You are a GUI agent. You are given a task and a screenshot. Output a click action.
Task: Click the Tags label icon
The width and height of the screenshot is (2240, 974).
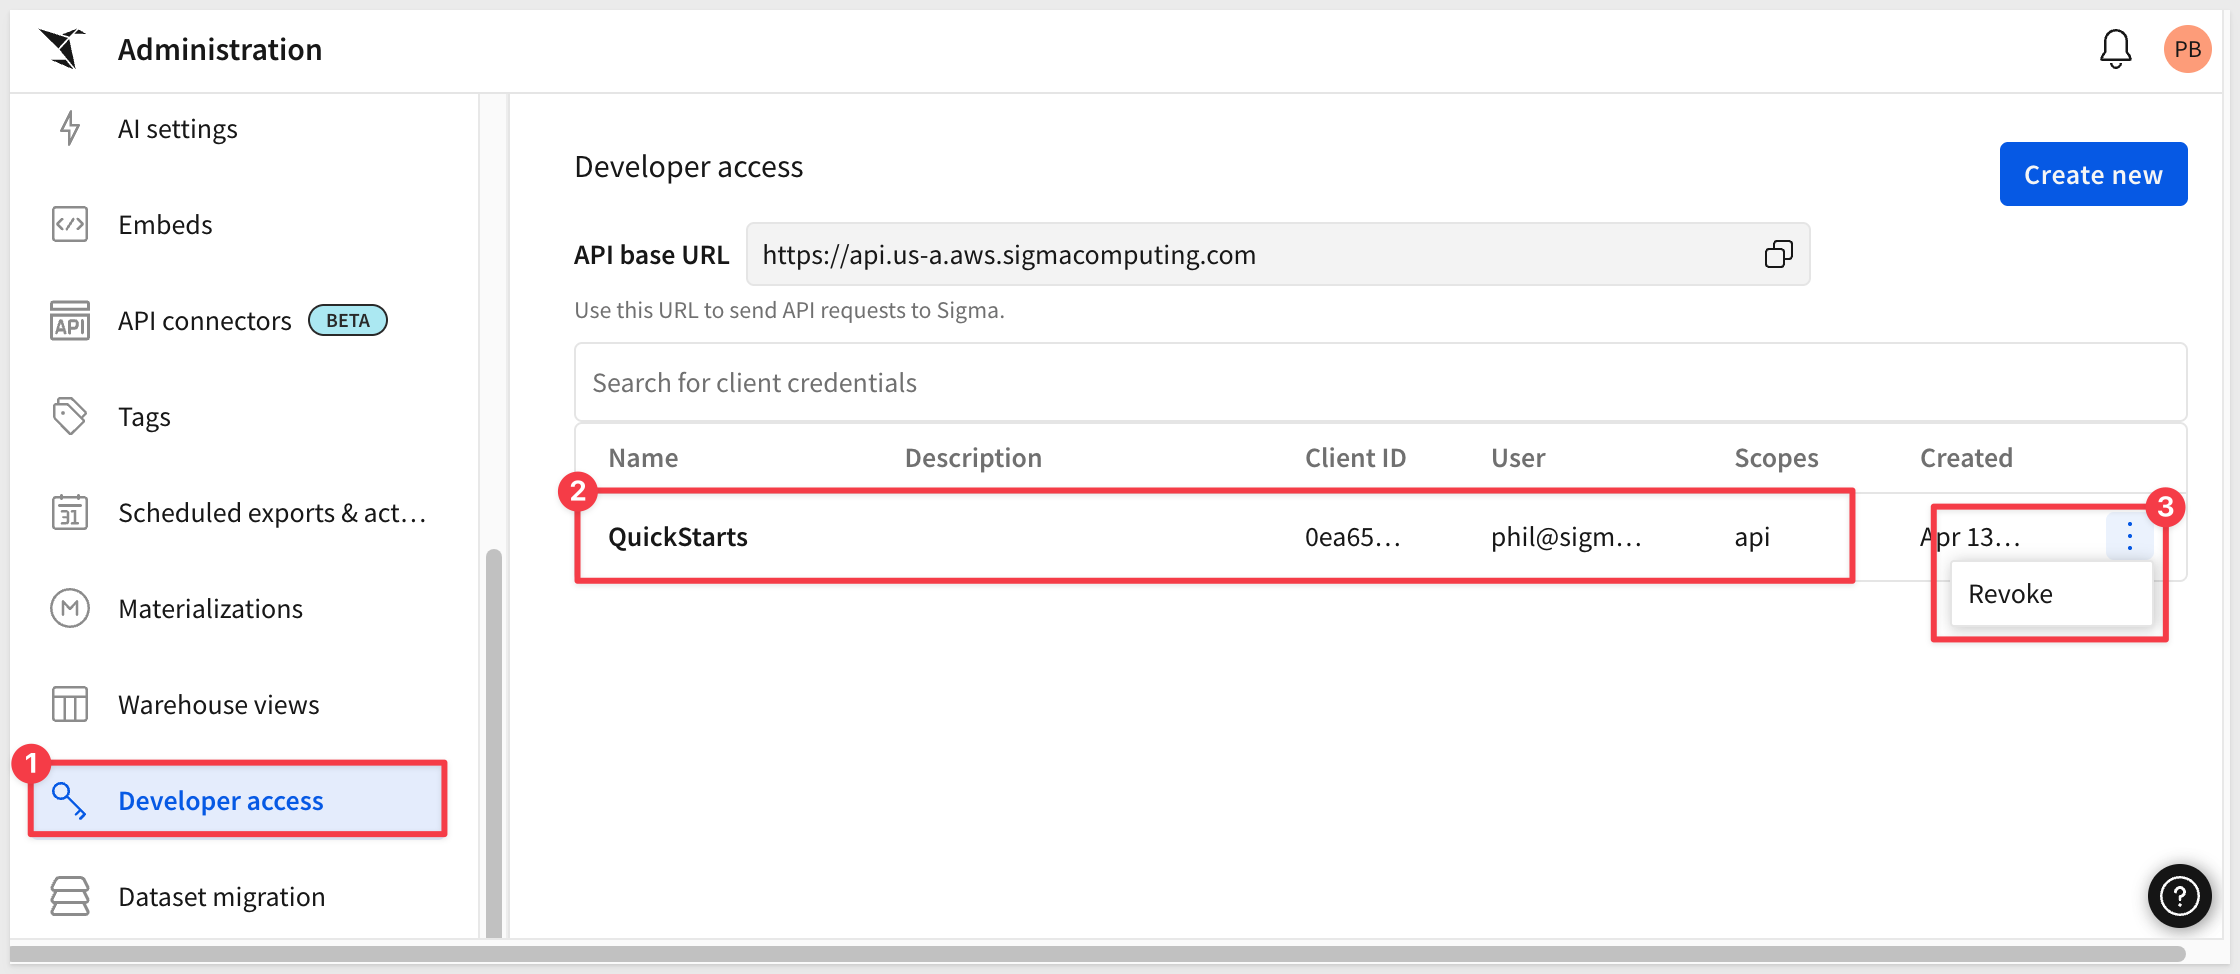[70, 416]
